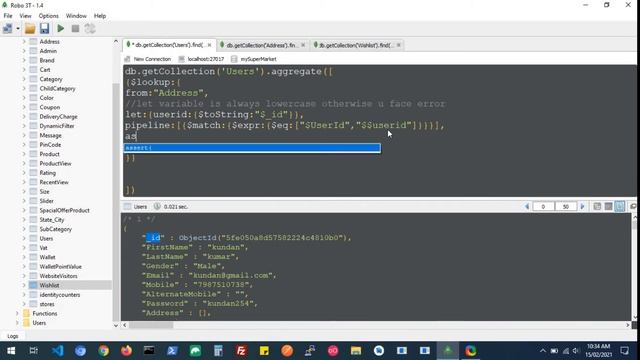The width and height of the screenshot is (640, 360).
Task: Expand the Functions folder node
Action: tap(17, 313)
